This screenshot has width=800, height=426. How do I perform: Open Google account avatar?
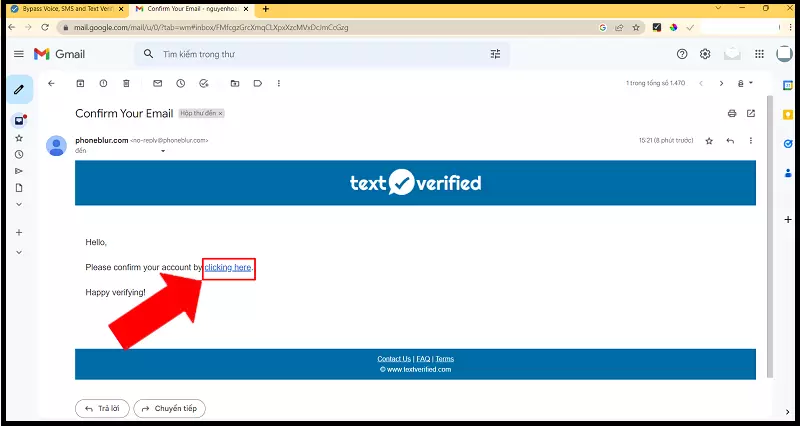(x=784, y=54)
